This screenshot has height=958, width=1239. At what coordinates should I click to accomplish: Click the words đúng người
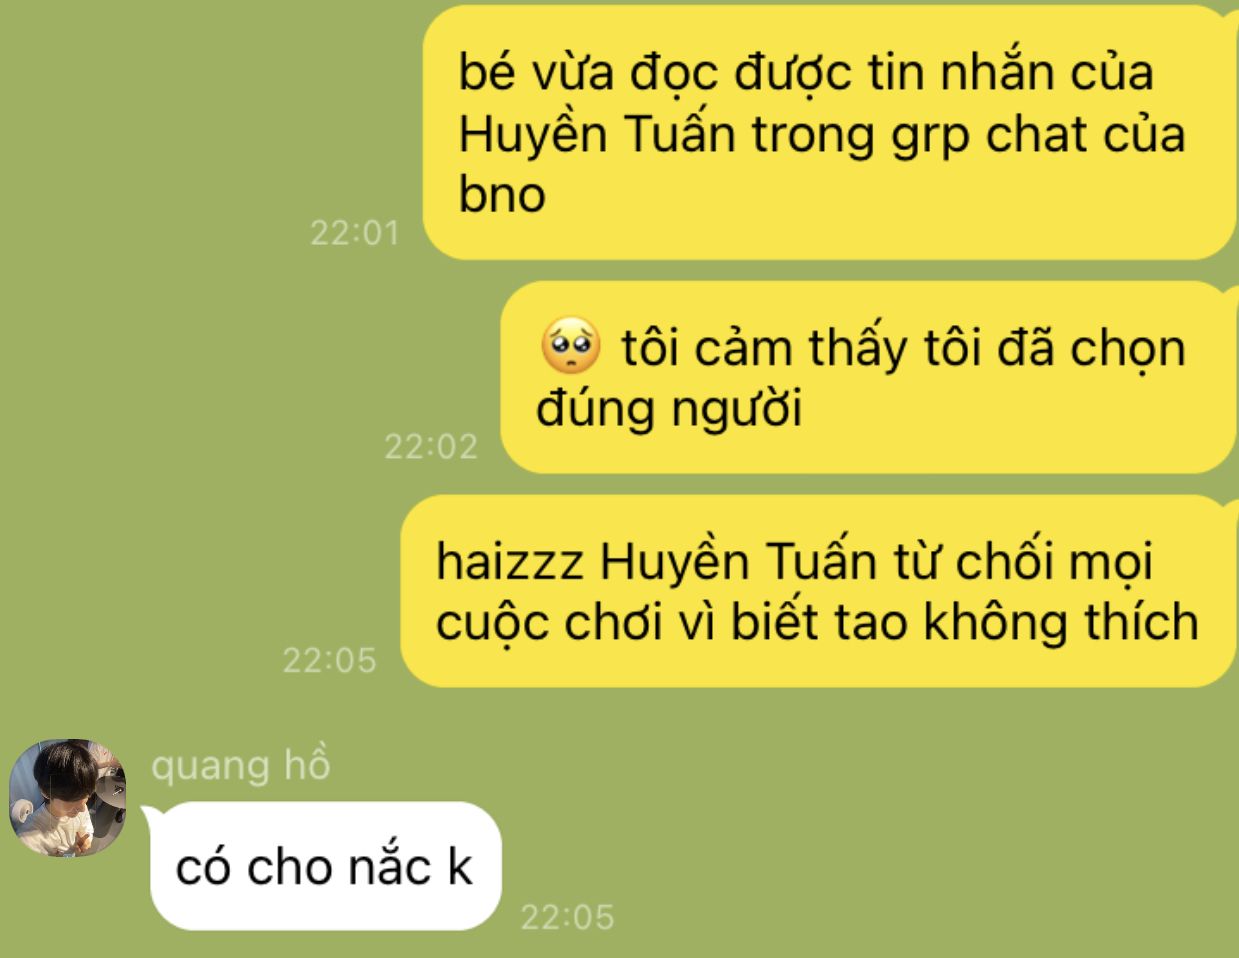click(x=669, y=409)
